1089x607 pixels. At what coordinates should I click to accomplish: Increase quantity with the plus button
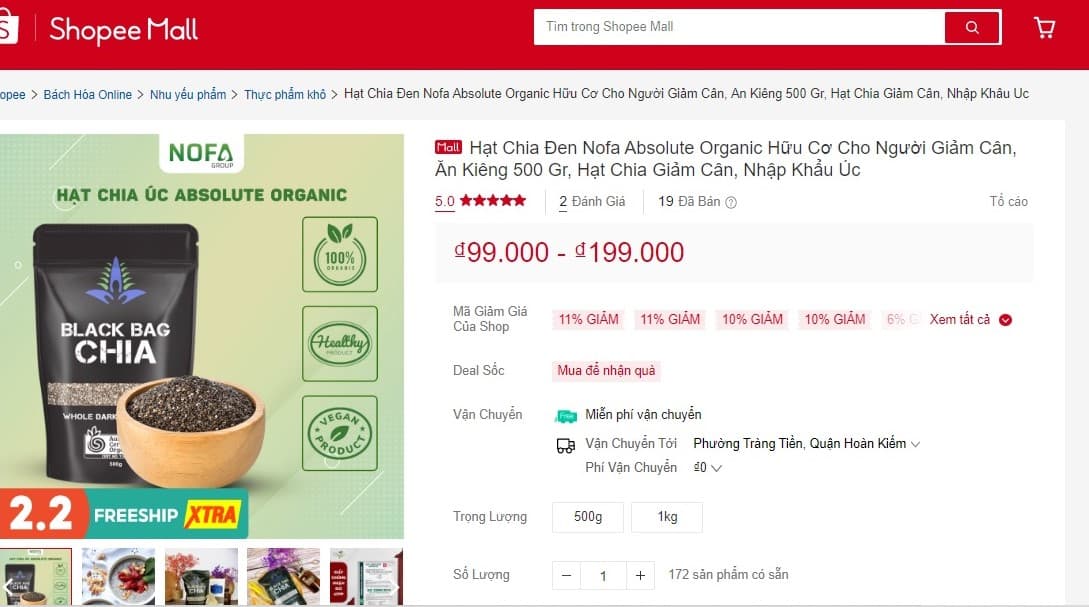[640, 575]
